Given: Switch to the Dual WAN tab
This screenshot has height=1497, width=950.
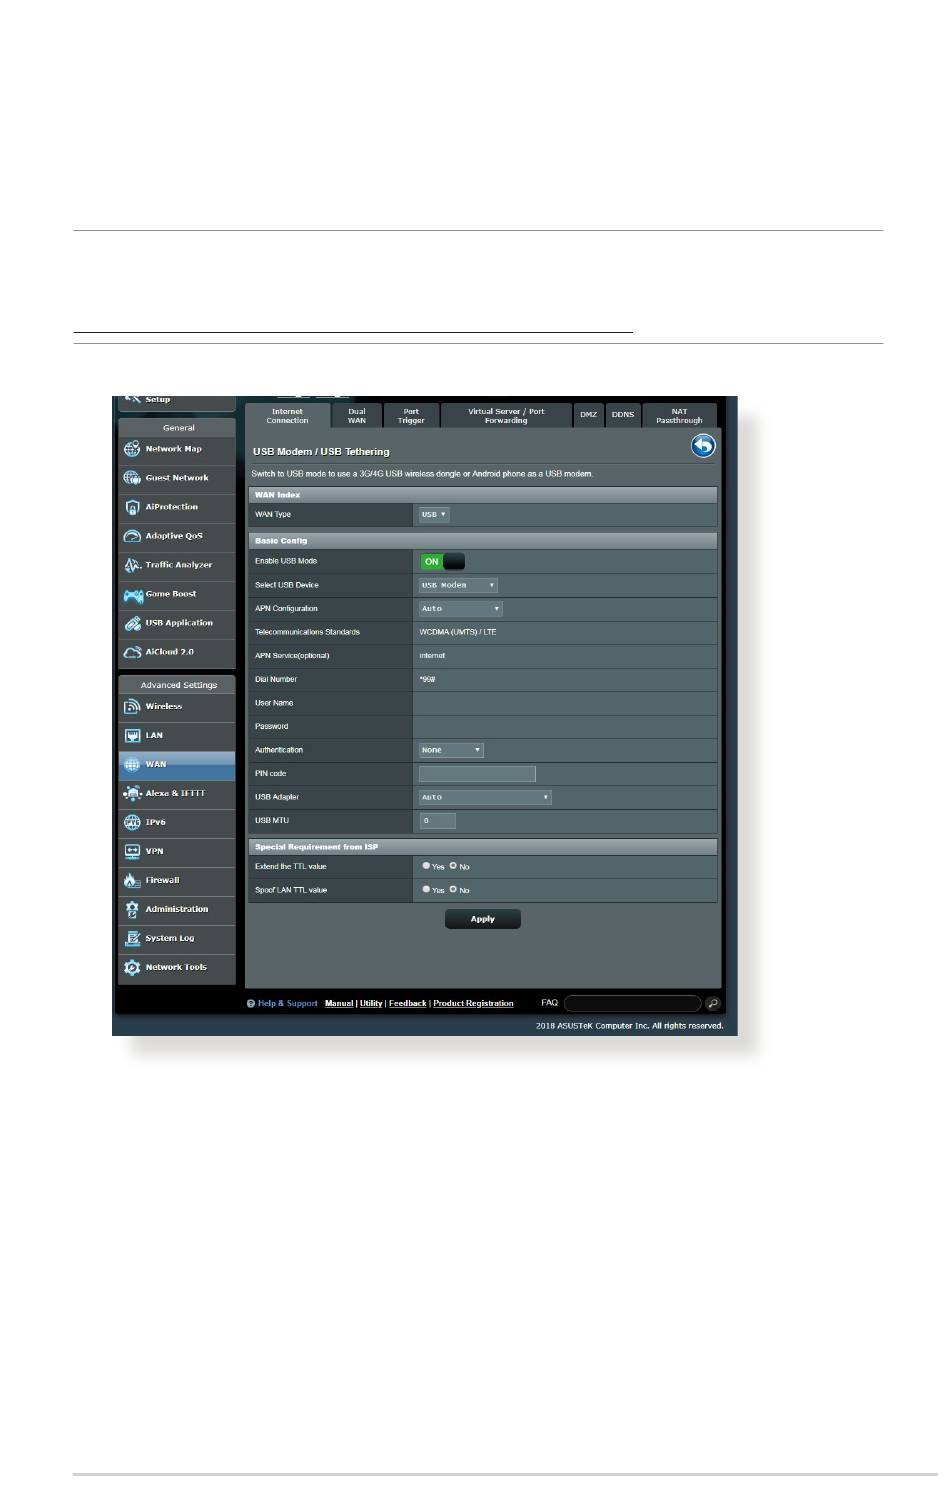Looking at the screenshot, I should (x=357, y=415).
